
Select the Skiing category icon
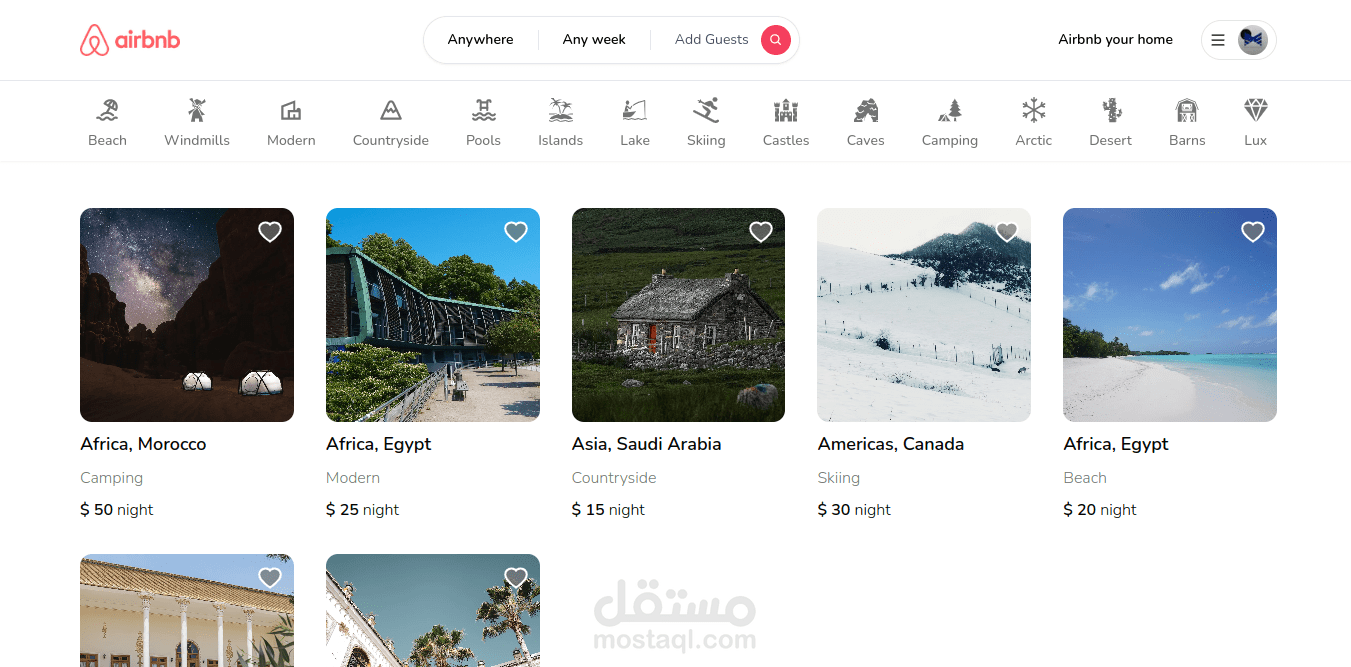(706, 110)
